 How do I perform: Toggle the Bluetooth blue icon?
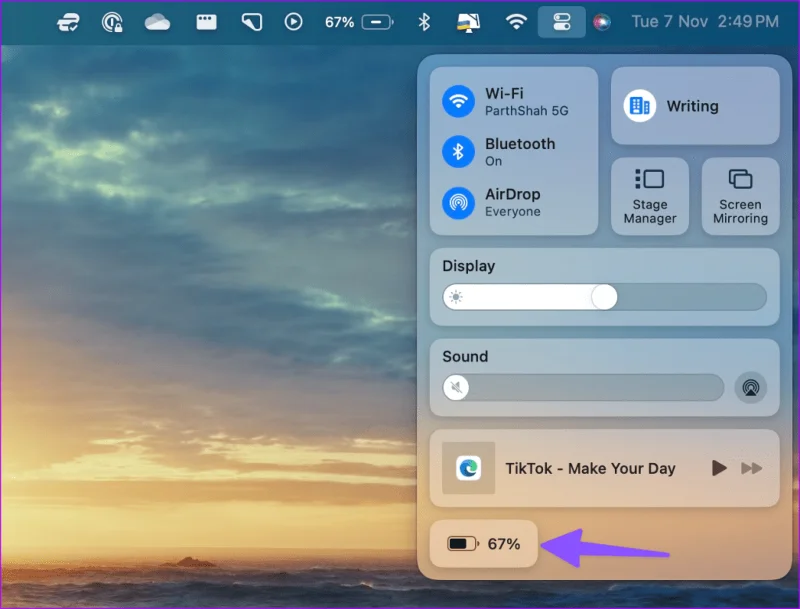coord(458,151)
